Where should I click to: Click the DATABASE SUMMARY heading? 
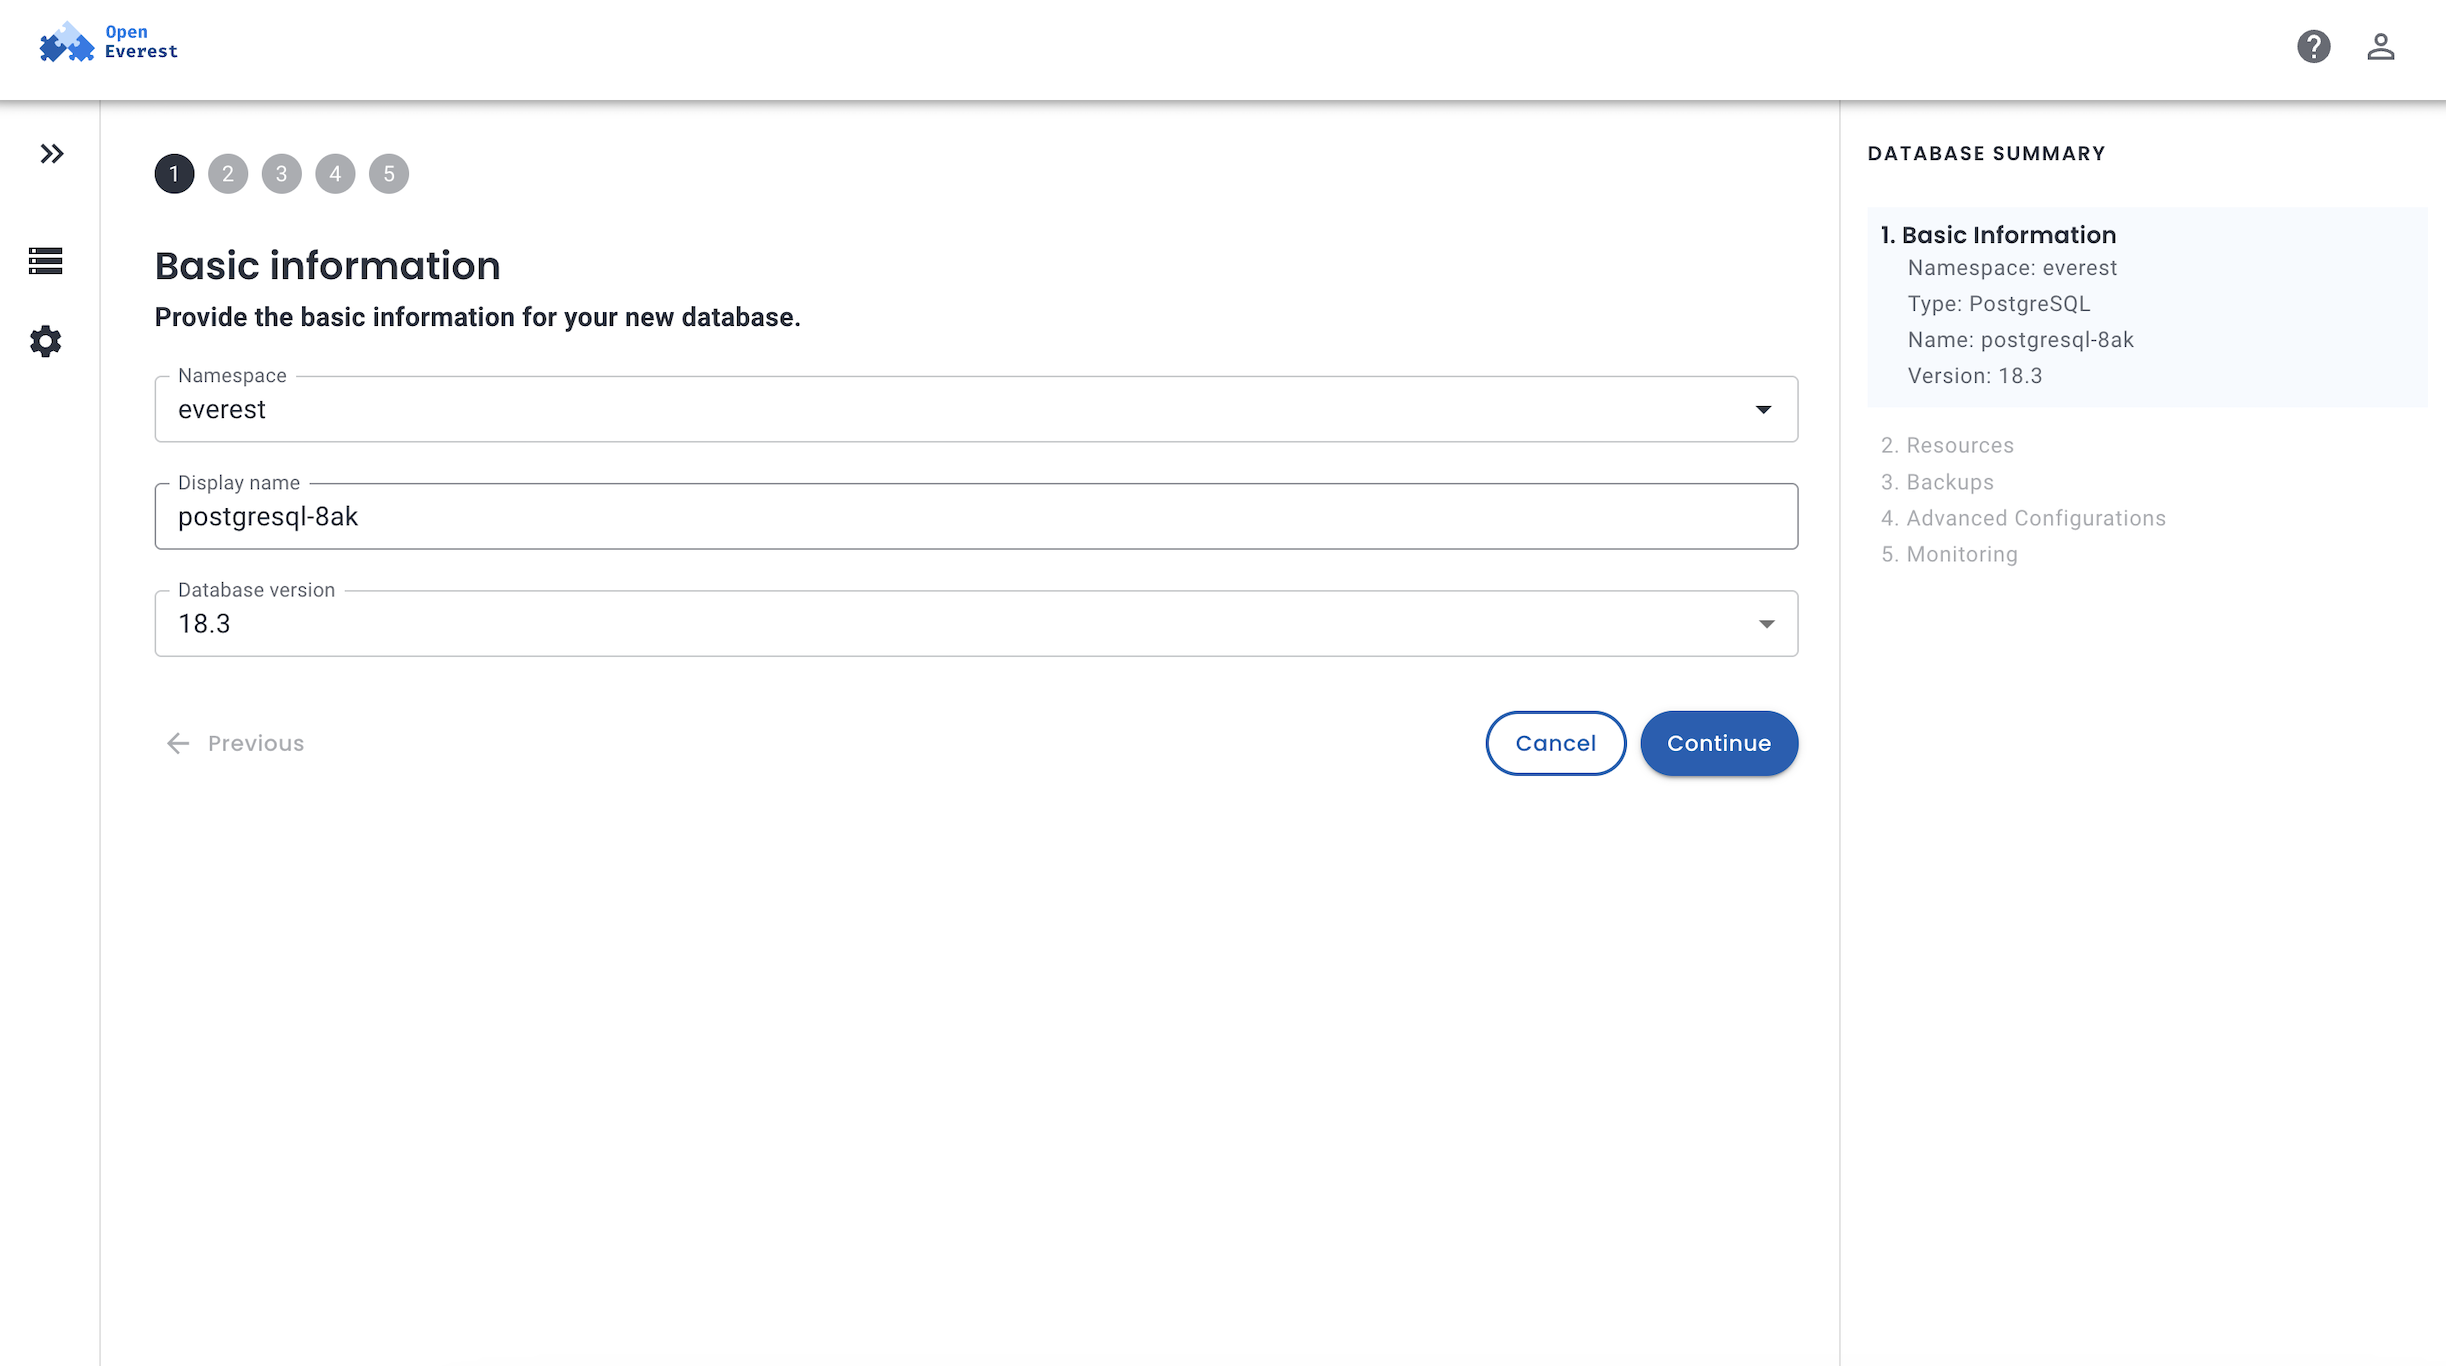click(1986, 153)
